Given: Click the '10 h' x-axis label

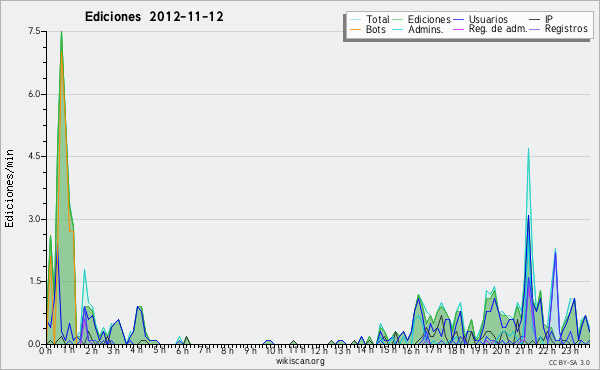Looking at the screenshot, I should tap(274, 351).
